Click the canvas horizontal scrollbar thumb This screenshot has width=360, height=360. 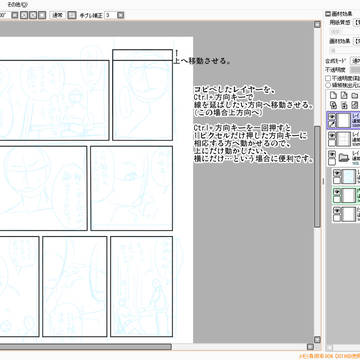tap(86, 347)
